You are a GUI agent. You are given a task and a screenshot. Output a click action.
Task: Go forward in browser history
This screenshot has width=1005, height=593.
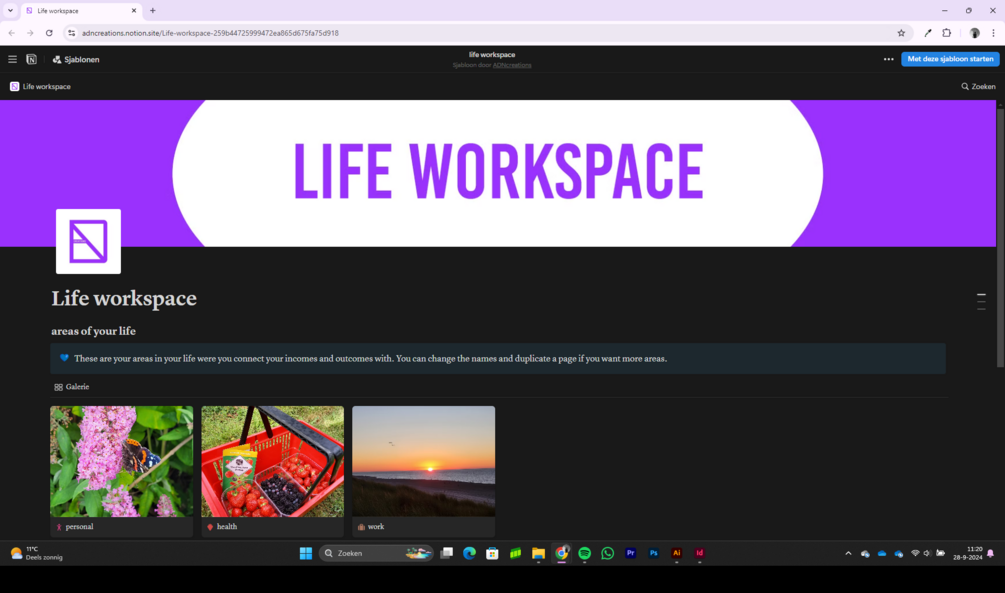coord(30,33)
